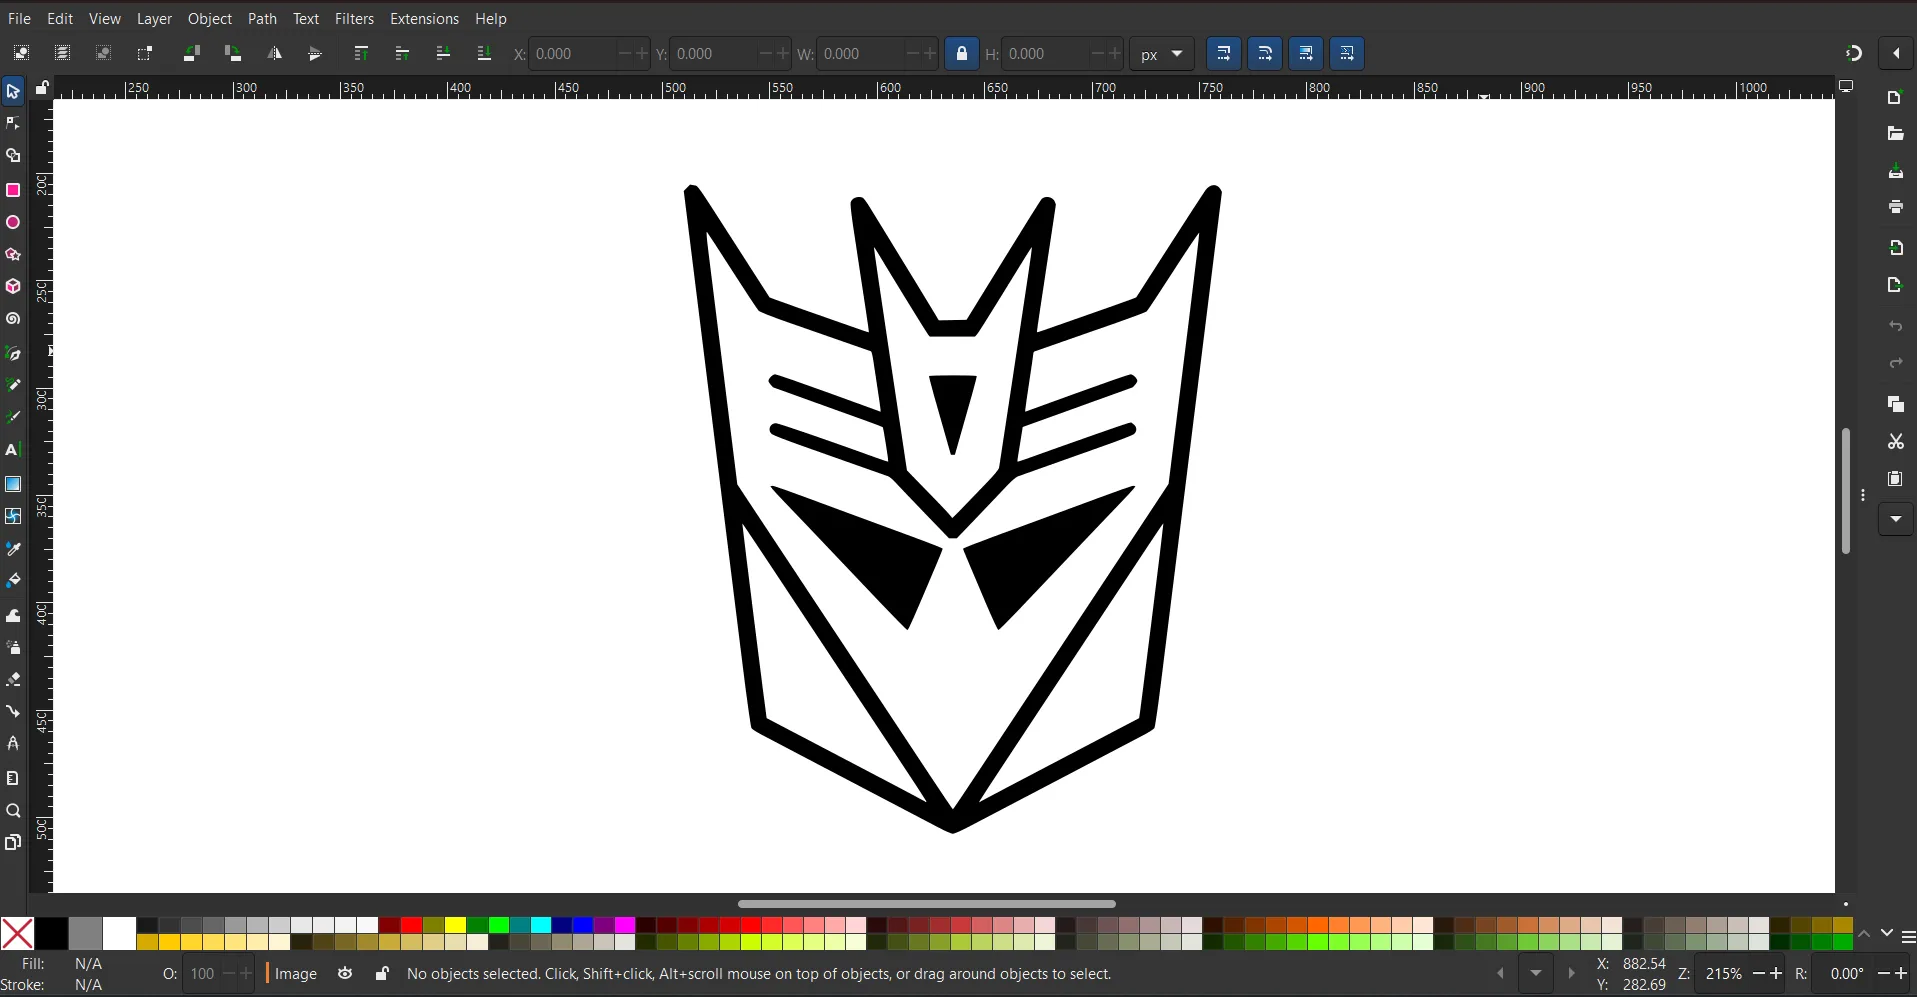This screenshot has height=997, width=1917.
Task: Select the Star and polygon tool
Action: click(13, 255)
